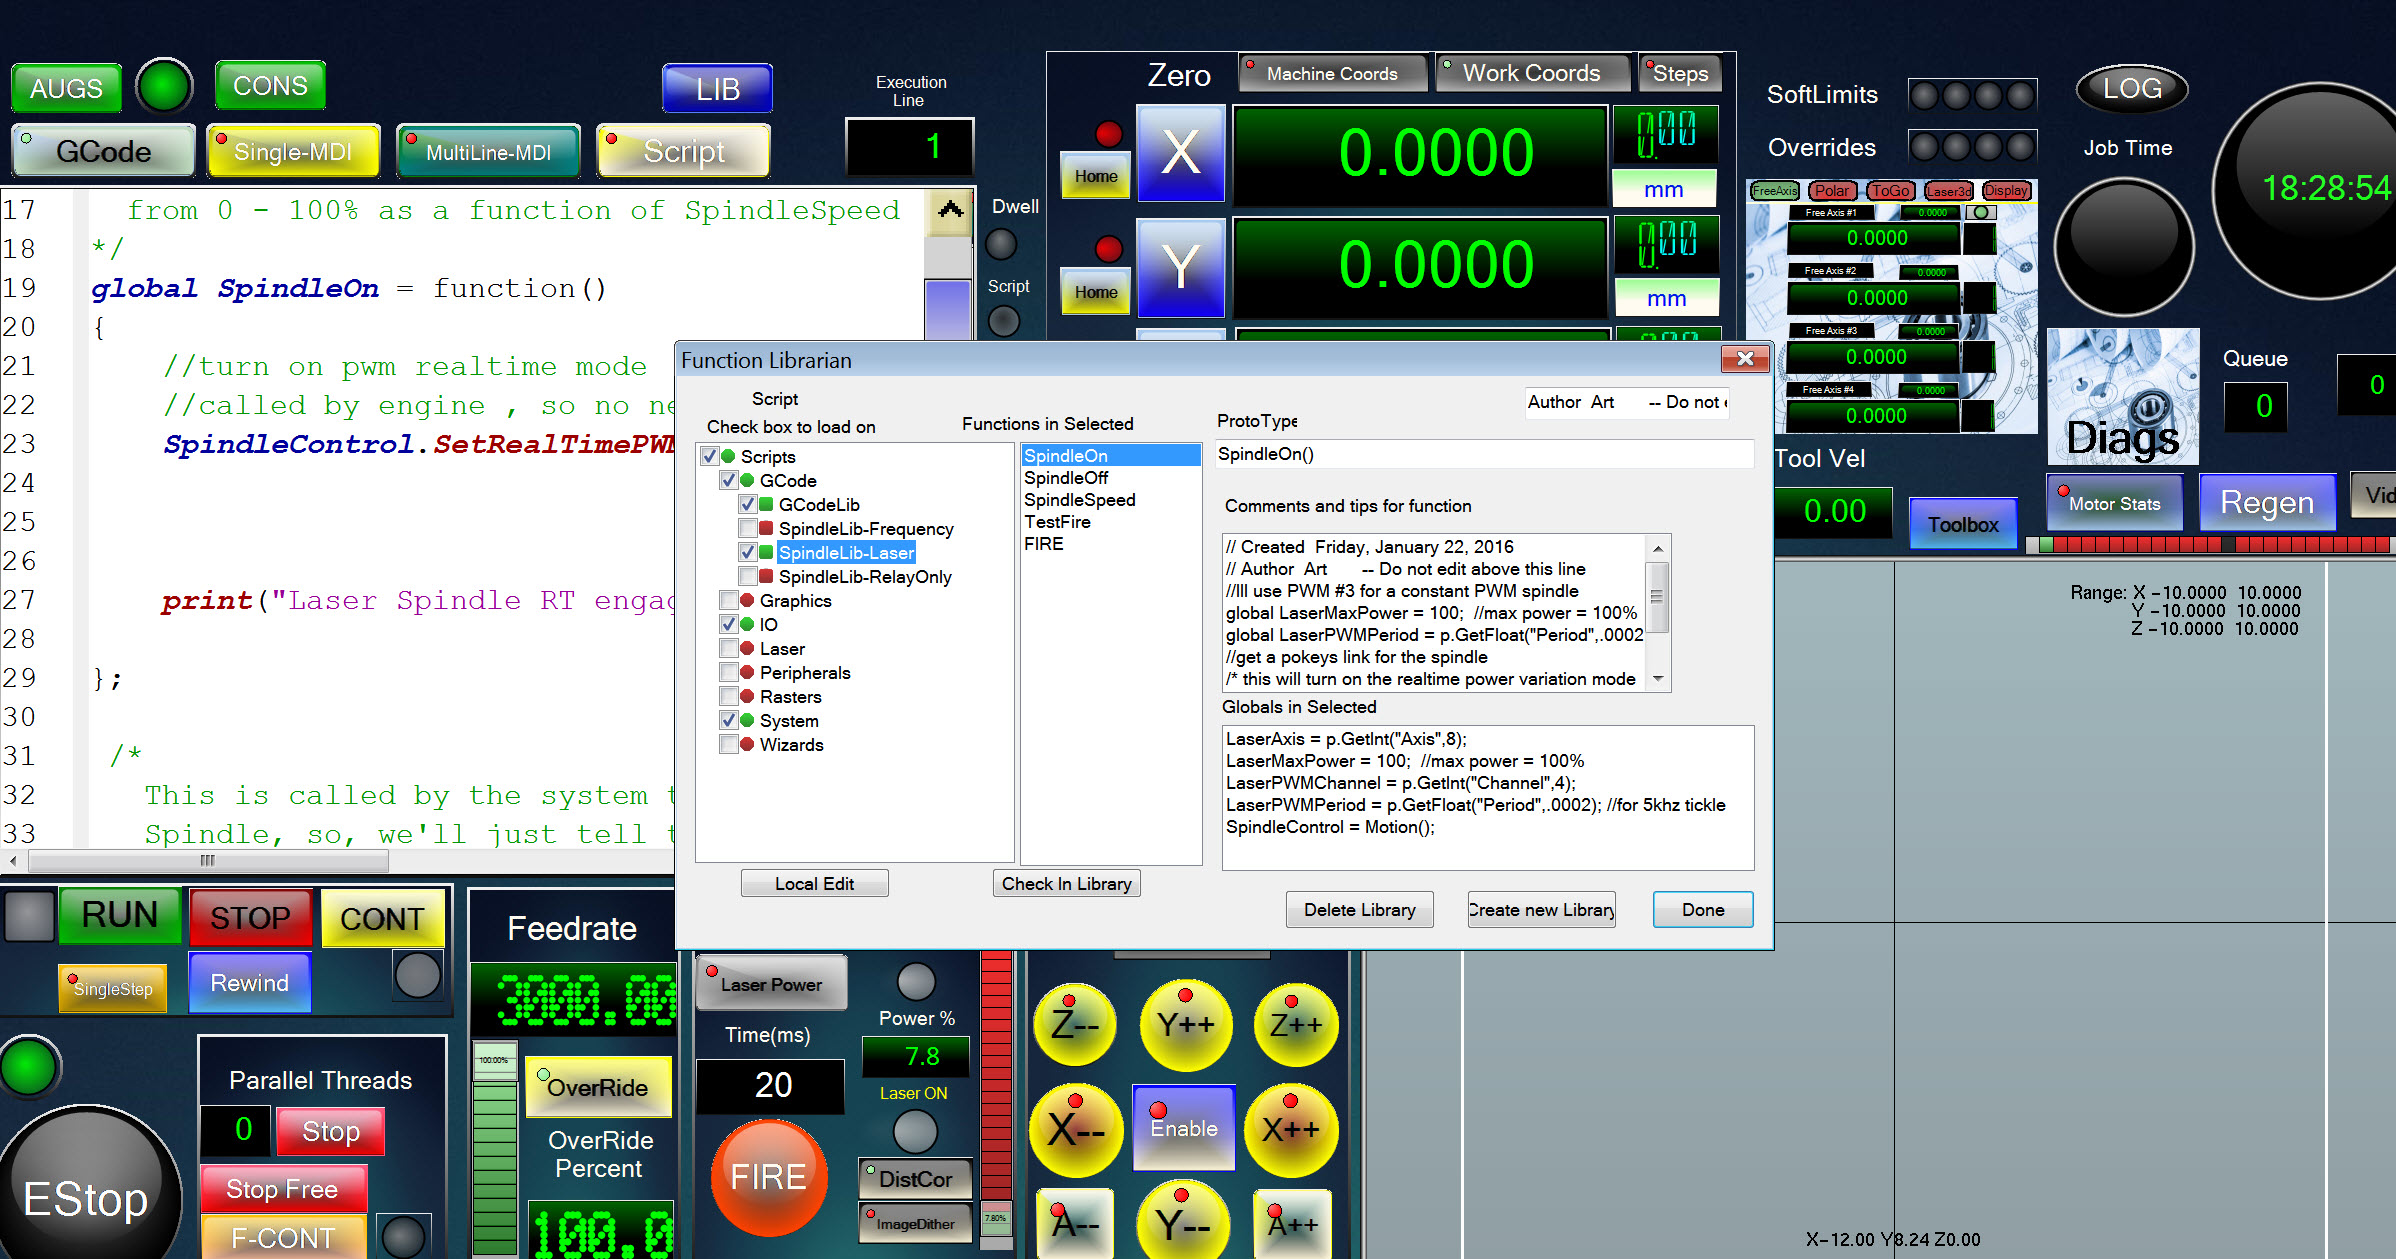Click the LOG oval button
This screenshot has height=1259, width=2396.
click(x=2131, y=89)
